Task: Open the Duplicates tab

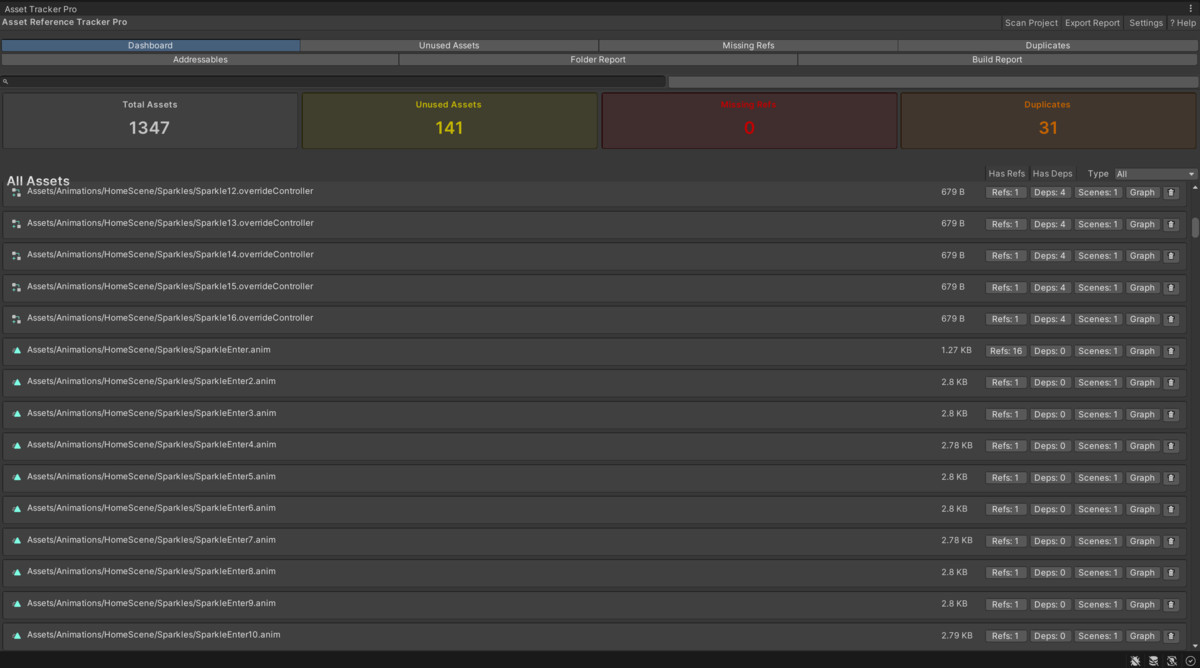Action: click(1047, 45)
